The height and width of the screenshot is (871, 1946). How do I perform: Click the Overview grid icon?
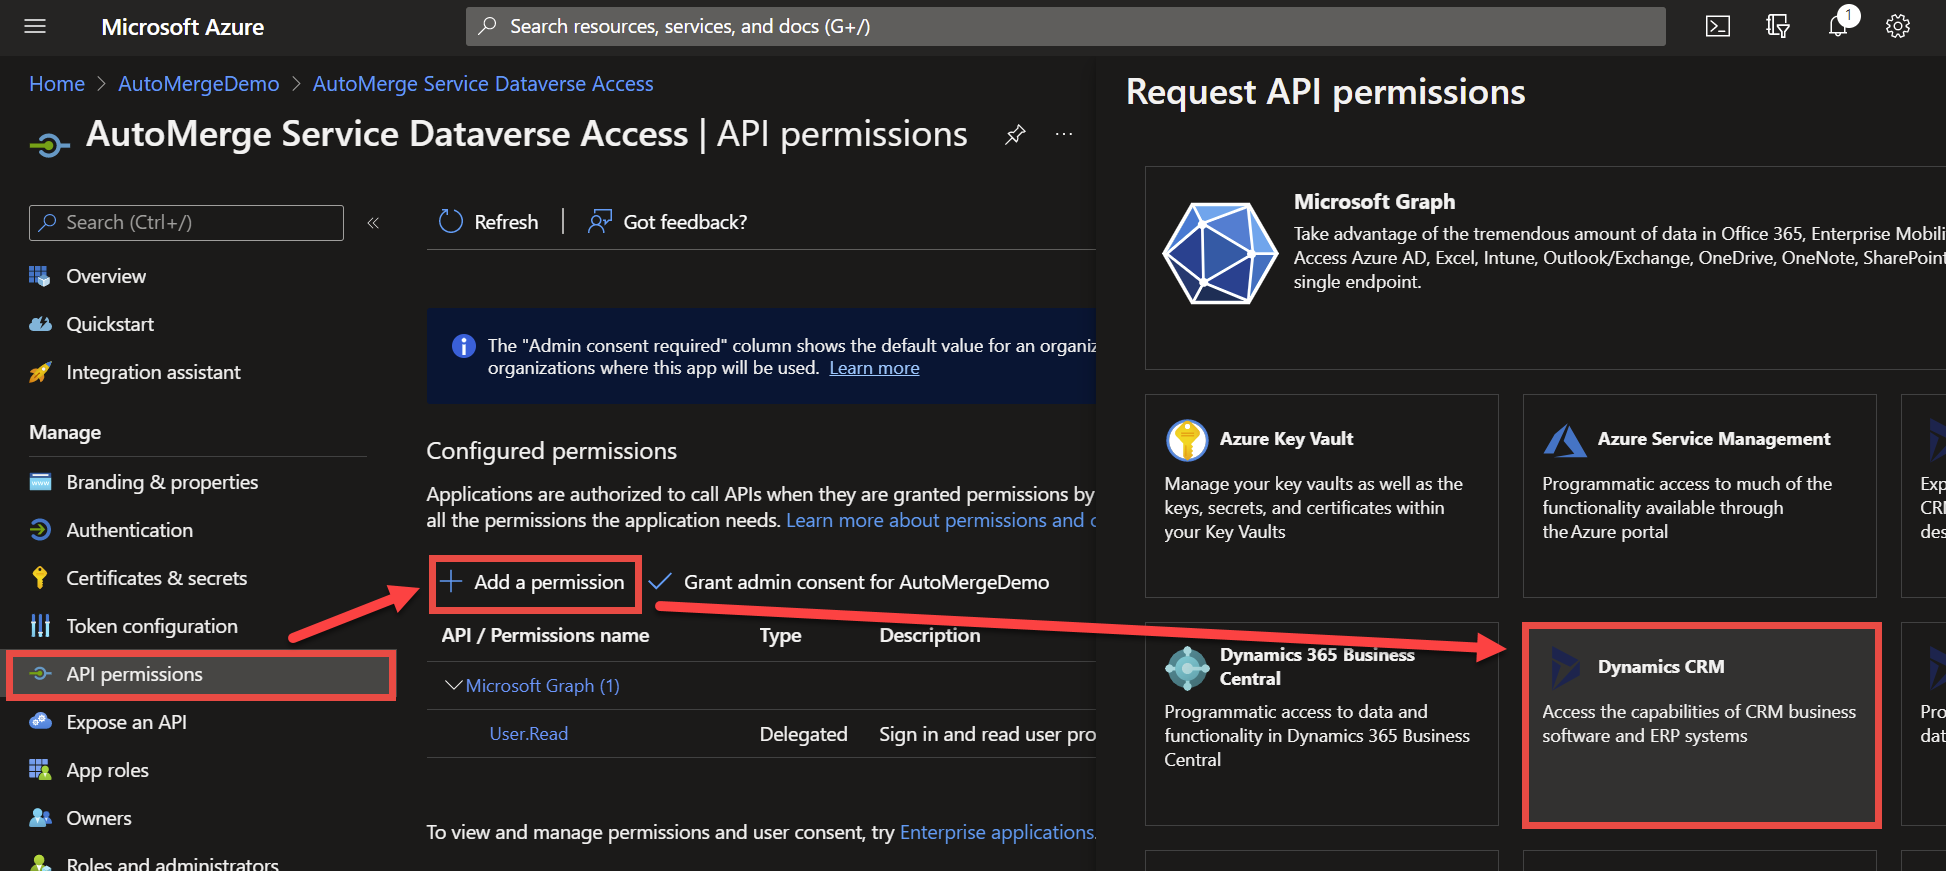click(x=40, y=276)
